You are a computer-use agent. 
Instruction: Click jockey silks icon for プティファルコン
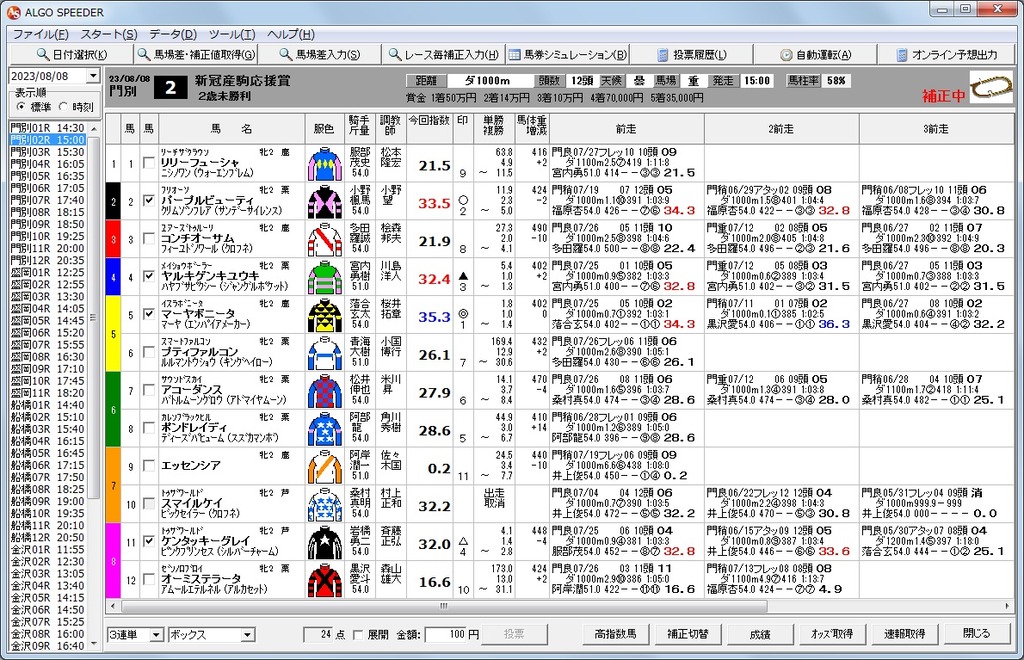click(325, 353)
